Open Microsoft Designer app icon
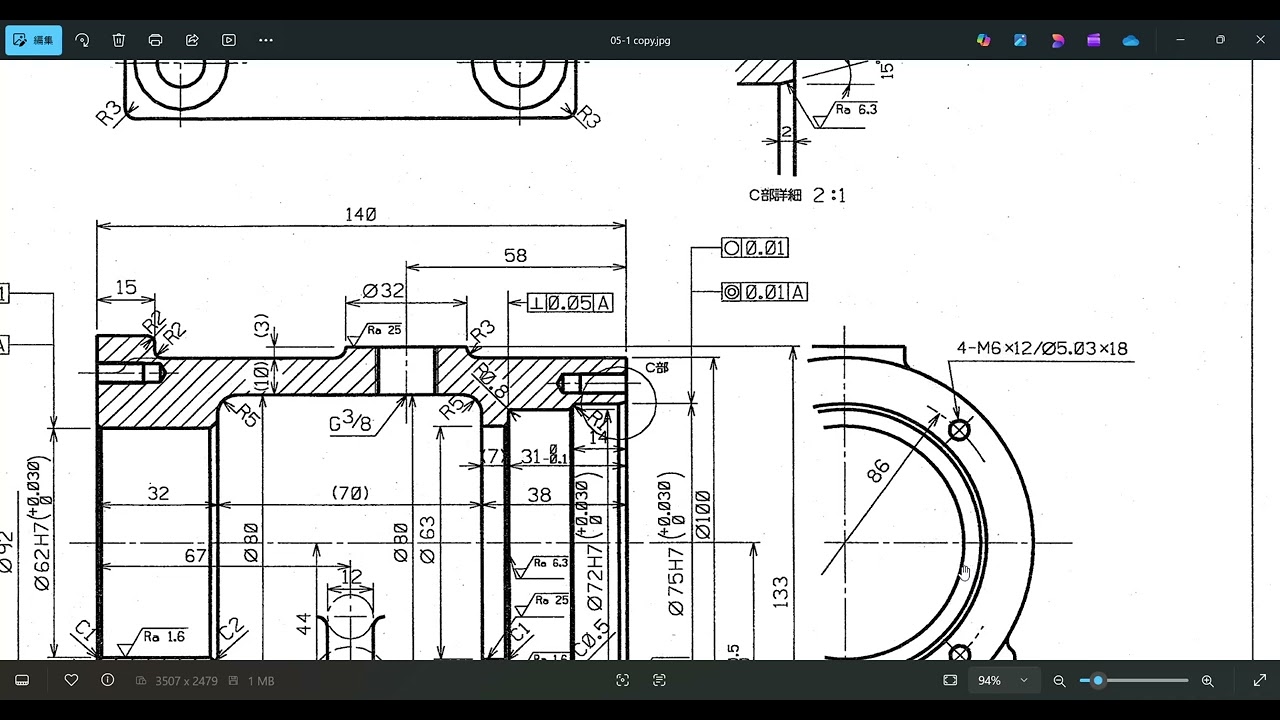The height and width of the screenshot is (720, 1280). tap(1057, 40)
